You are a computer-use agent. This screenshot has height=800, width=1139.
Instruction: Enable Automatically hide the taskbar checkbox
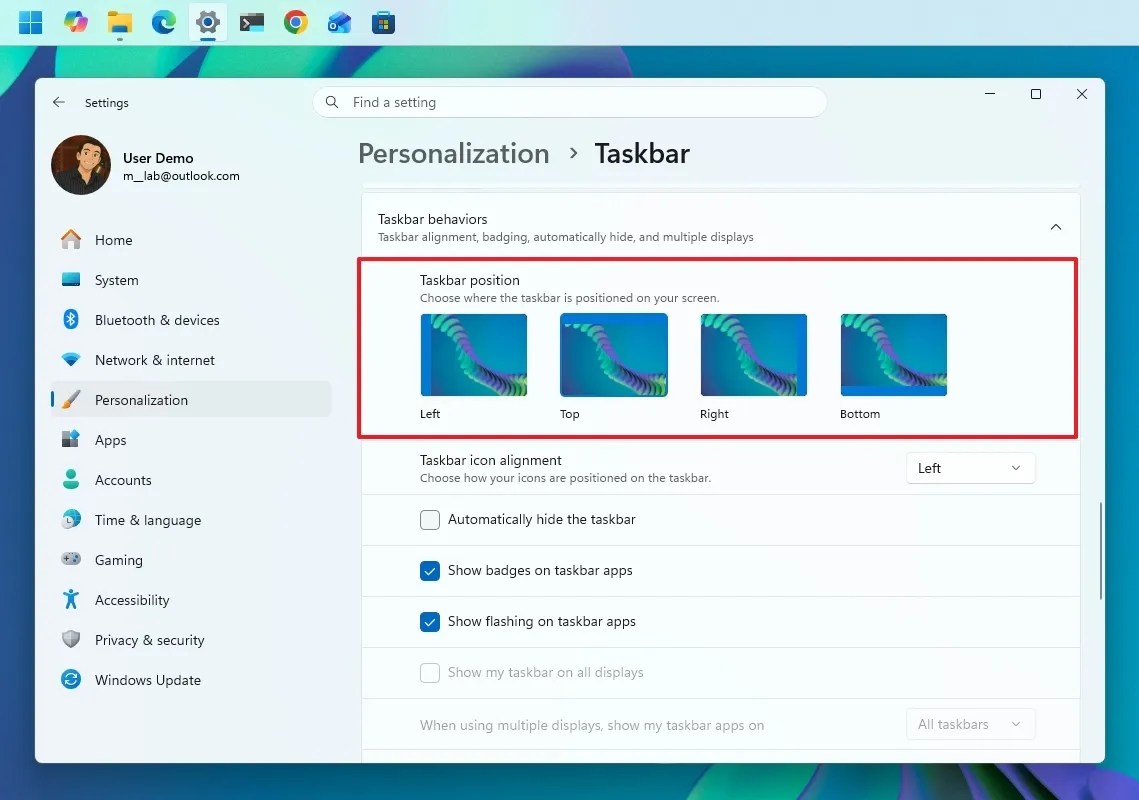pyautogui.click(x=430, y=520)
